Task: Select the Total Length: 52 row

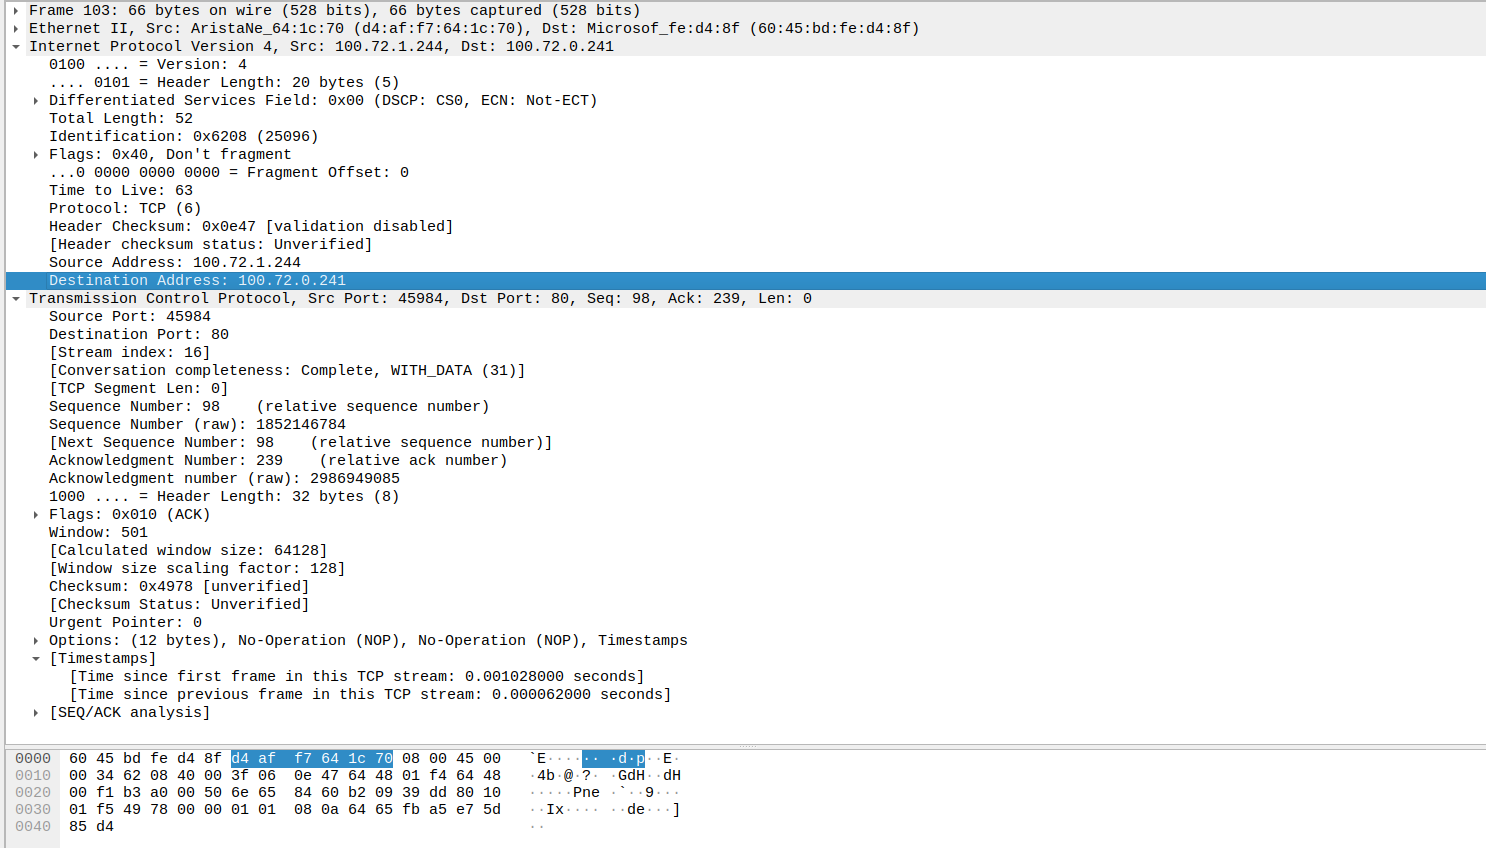Action: [x=746, y=118]
